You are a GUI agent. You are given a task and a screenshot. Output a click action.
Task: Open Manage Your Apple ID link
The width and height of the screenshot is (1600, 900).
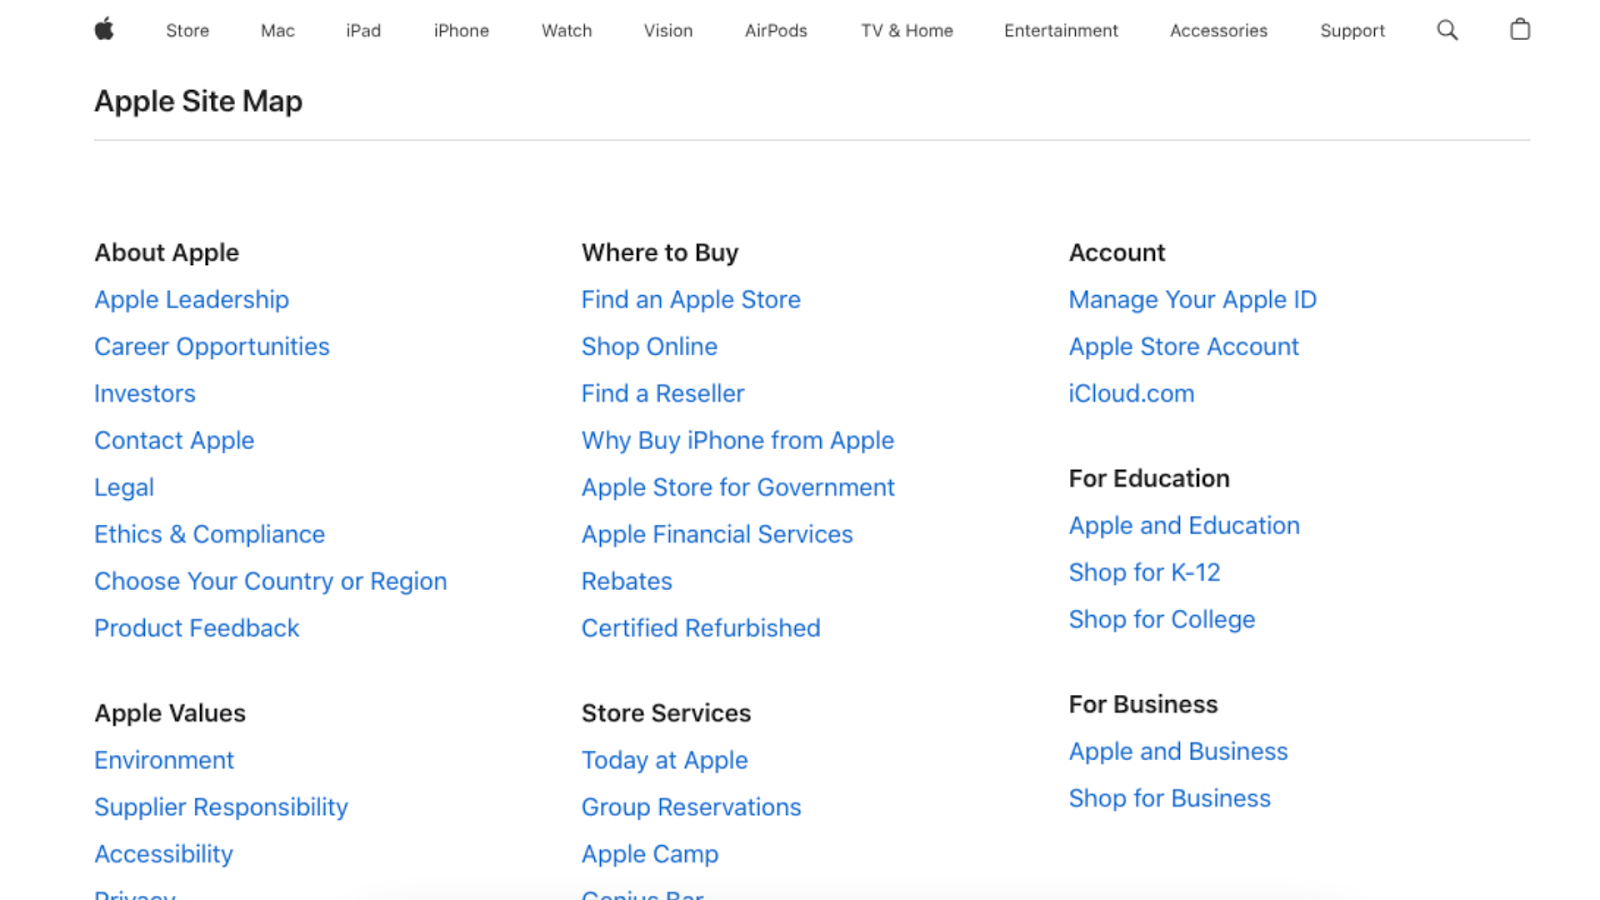point(1193,300)
